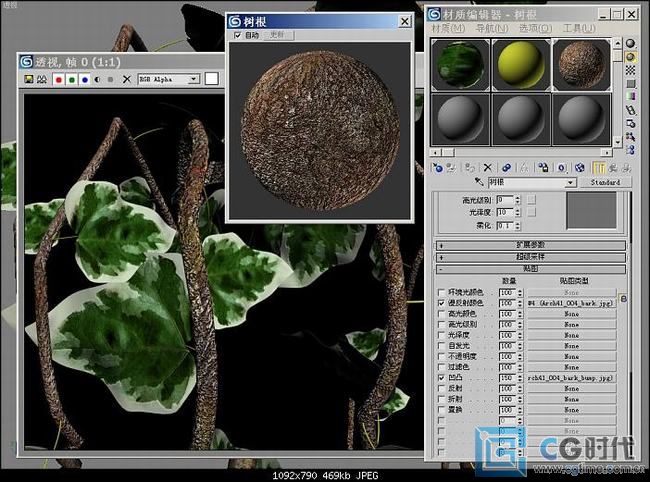Viewport: 650px width, 482px height.
Task: Enable the 环境光颜色 map checkbox
Action: 441,292
